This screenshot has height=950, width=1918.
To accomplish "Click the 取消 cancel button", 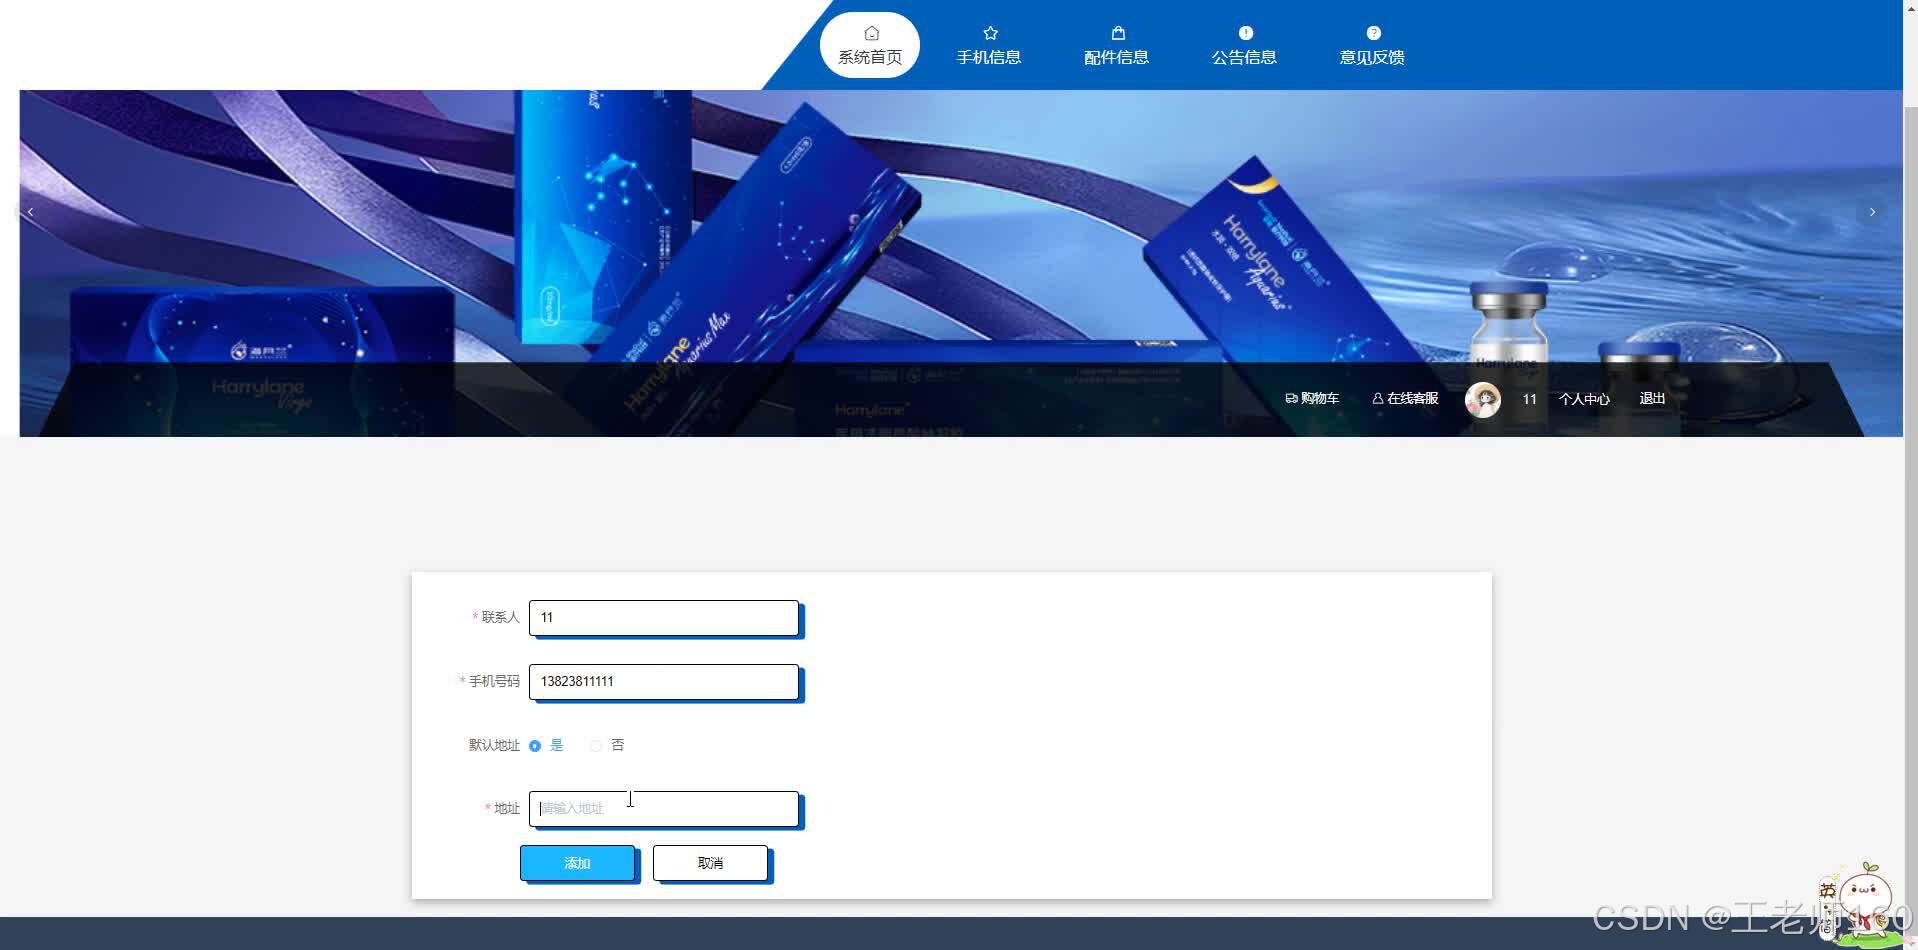I will [710, 863].
